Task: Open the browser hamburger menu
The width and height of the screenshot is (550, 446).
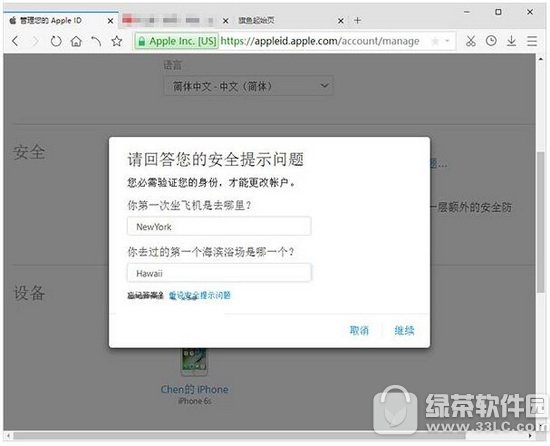Action: pyautogui.click(x=532, y=41)
